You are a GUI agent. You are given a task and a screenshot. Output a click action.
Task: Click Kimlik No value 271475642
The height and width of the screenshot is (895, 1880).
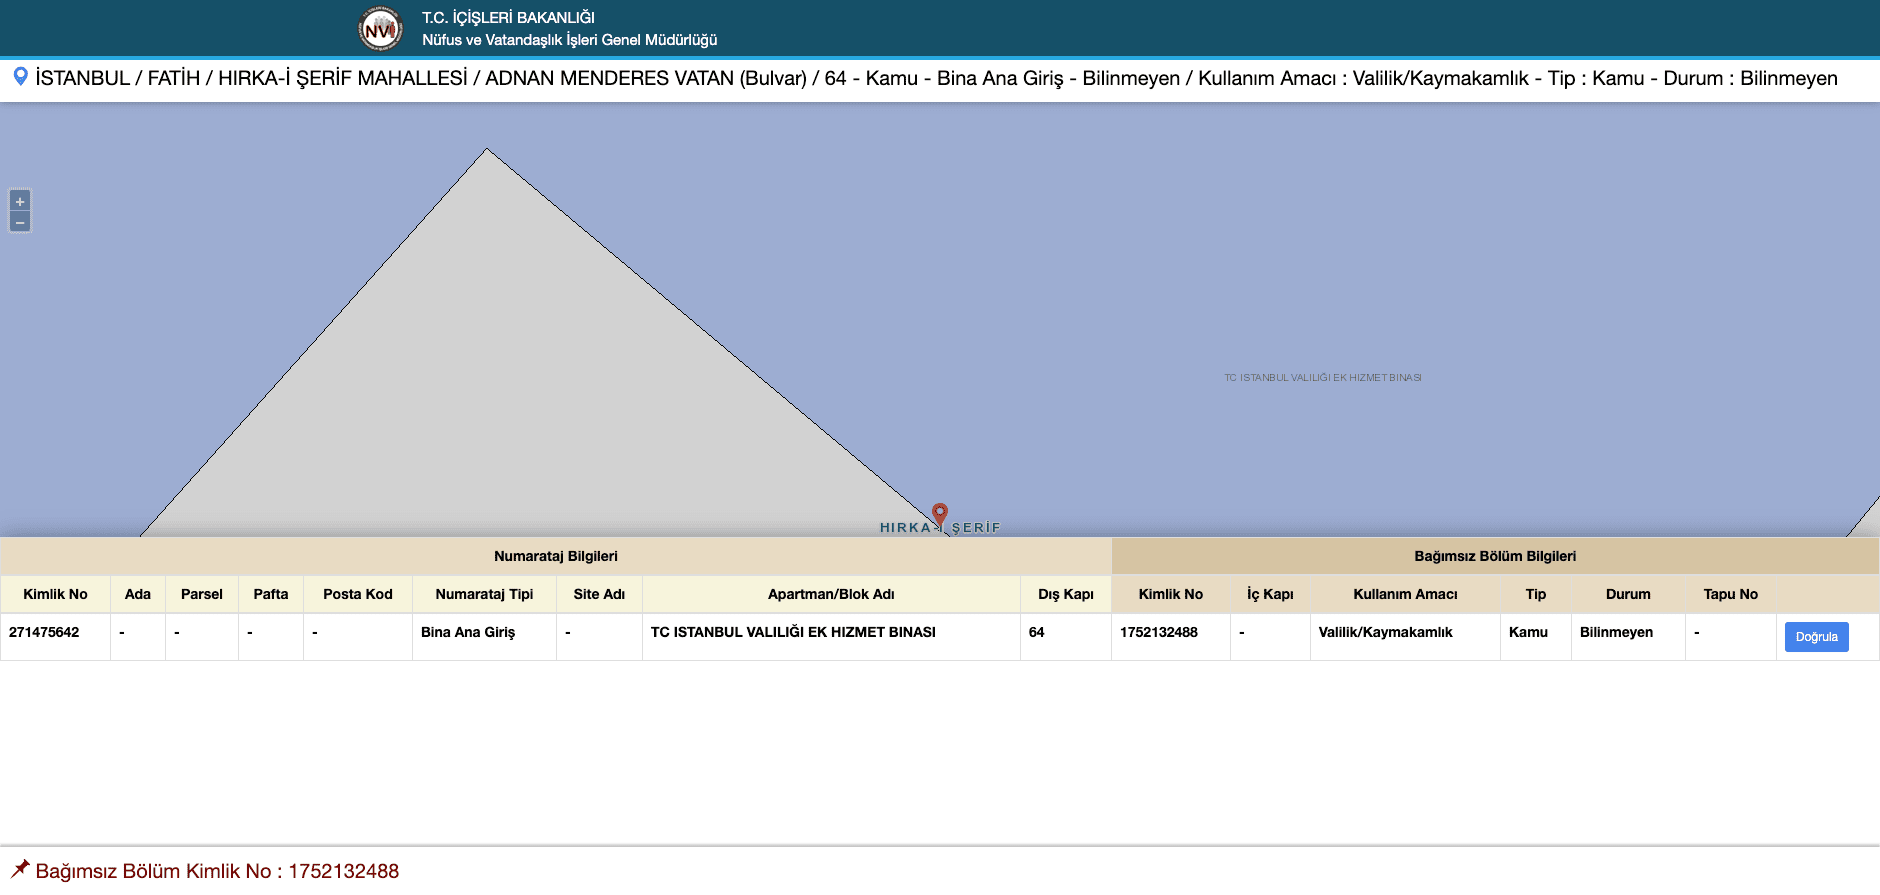coord(44,632)
